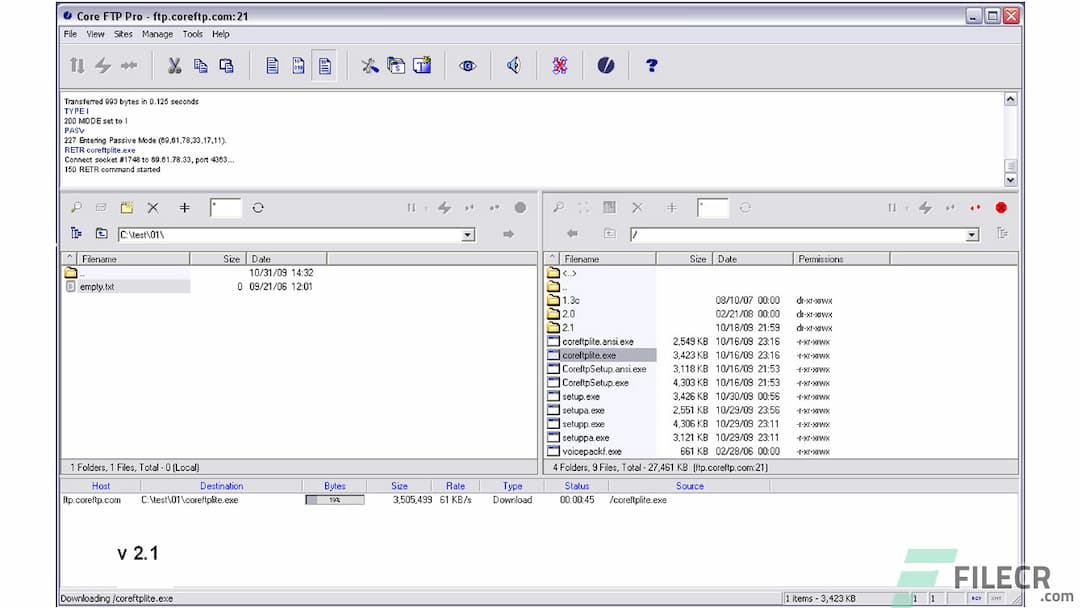Connect using the up/down arrows toolbar icon
This screenshot has height=608, width=1080.
(77, 65)
